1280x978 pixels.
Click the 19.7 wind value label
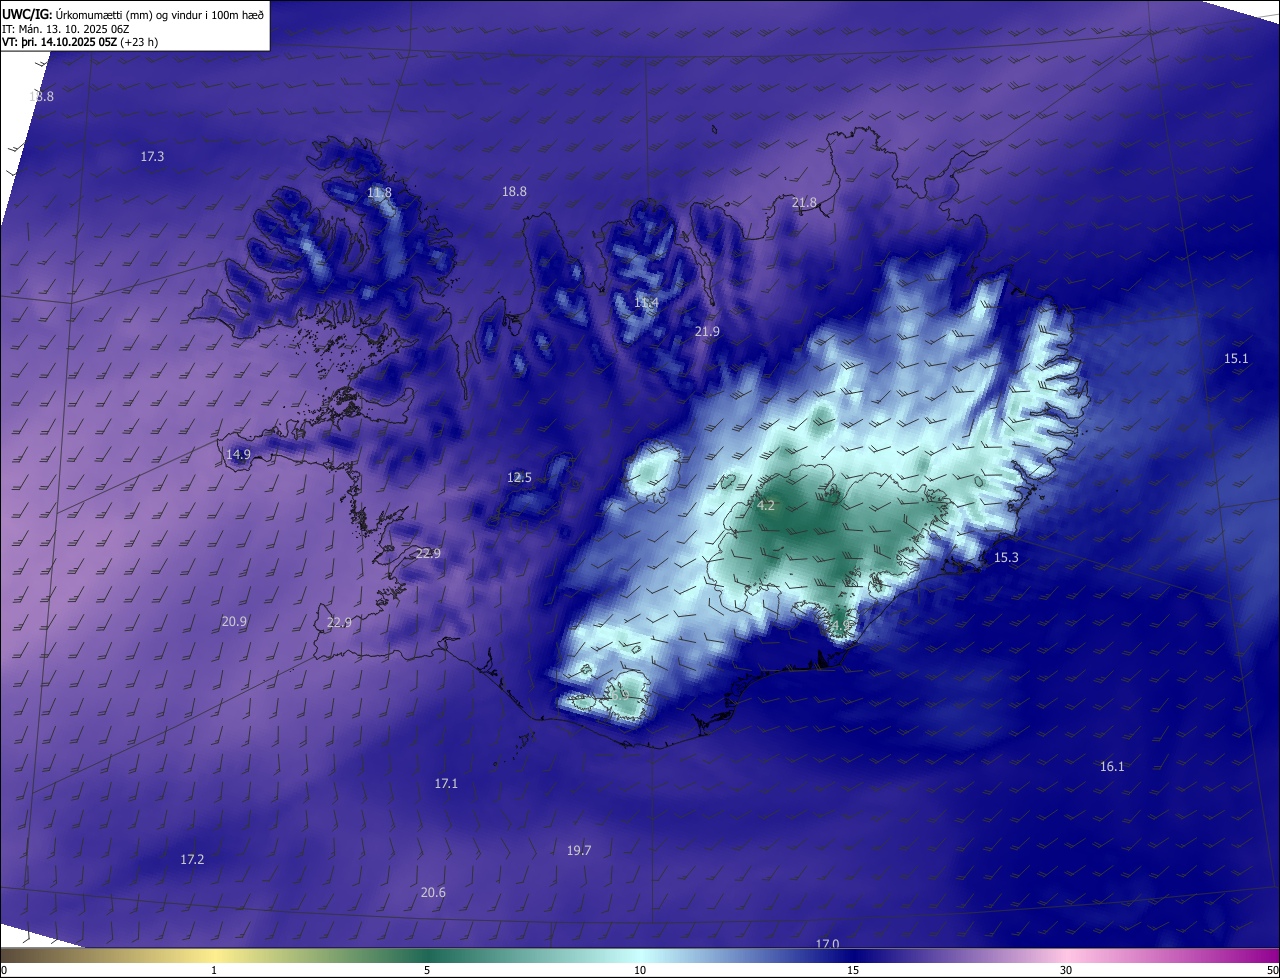tap(579, 851)
